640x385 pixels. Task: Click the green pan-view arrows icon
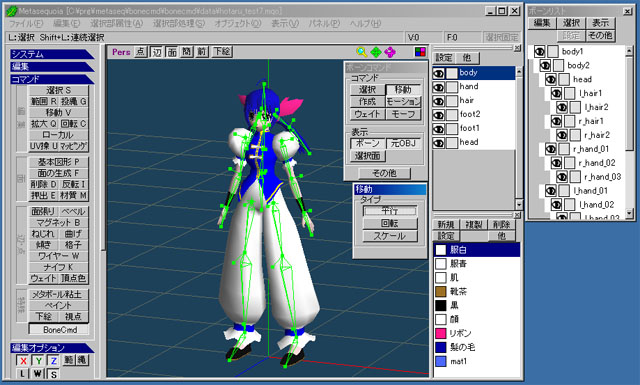point(376,52)
